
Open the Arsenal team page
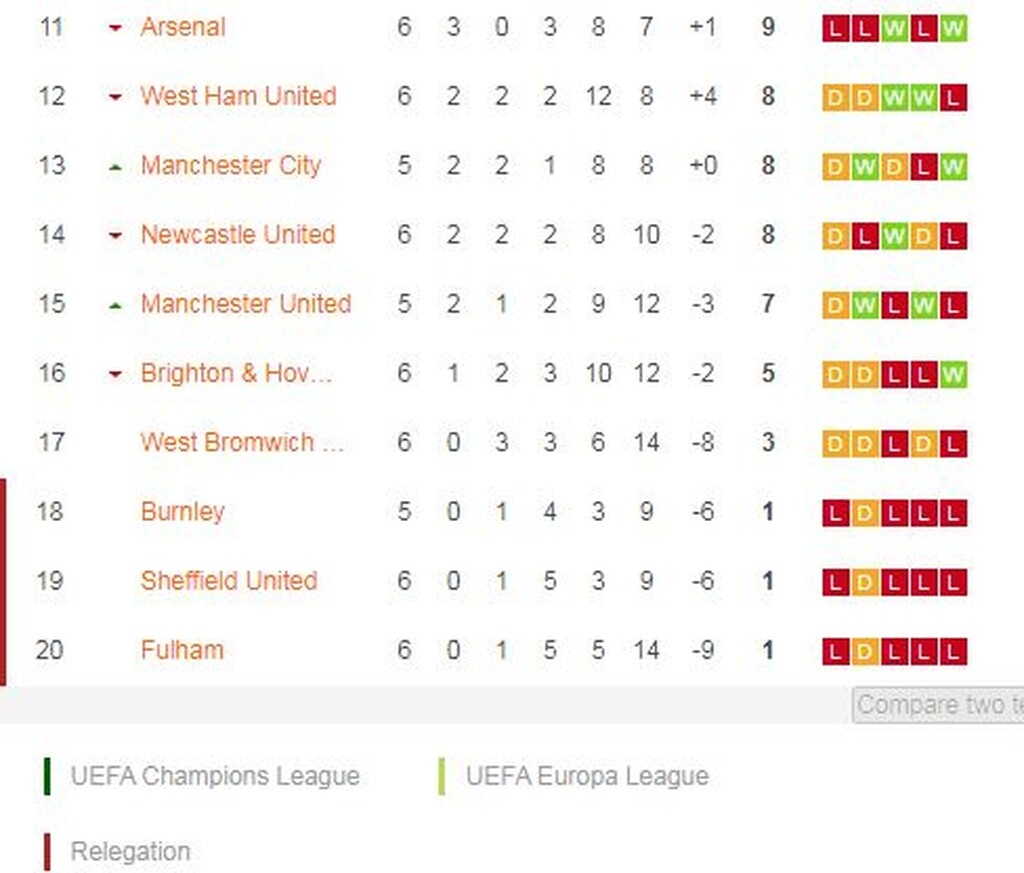[x=183, y=28]
